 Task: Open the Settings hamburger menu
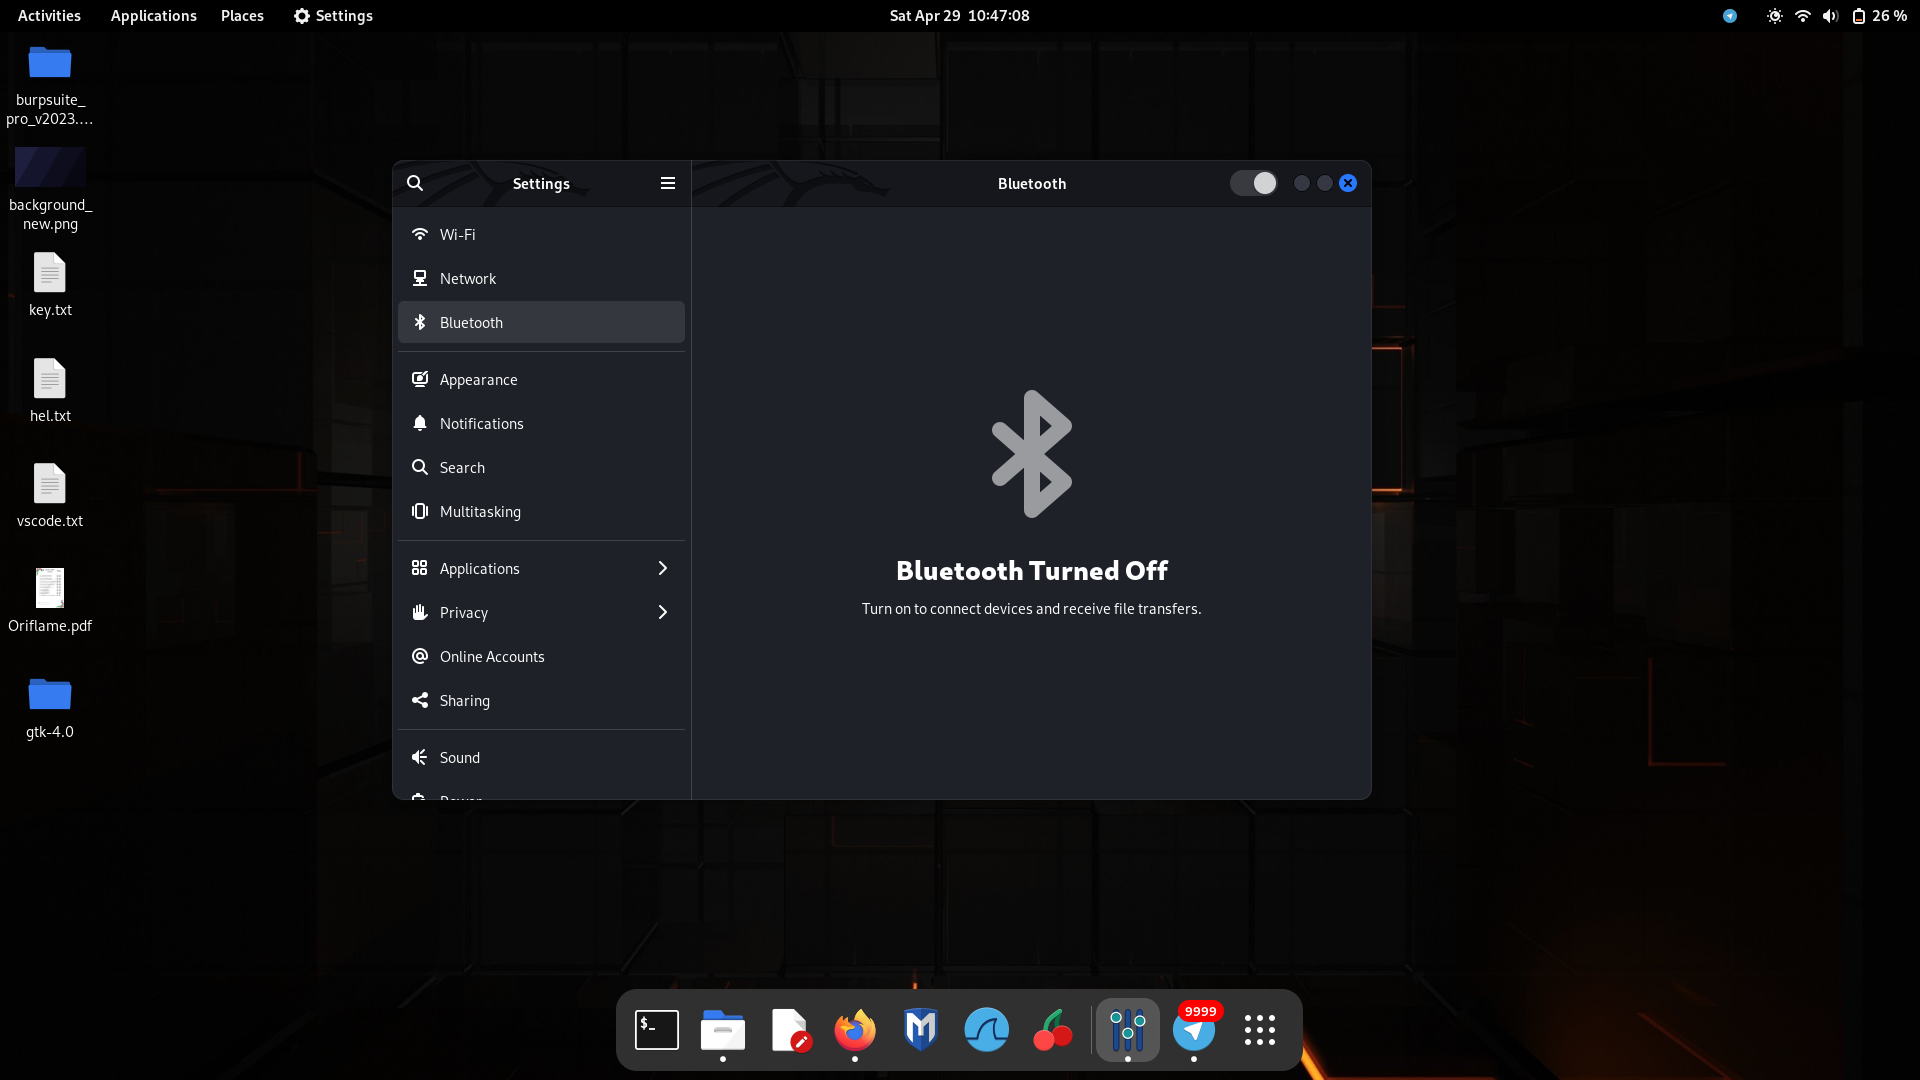[x=668, y=183]
